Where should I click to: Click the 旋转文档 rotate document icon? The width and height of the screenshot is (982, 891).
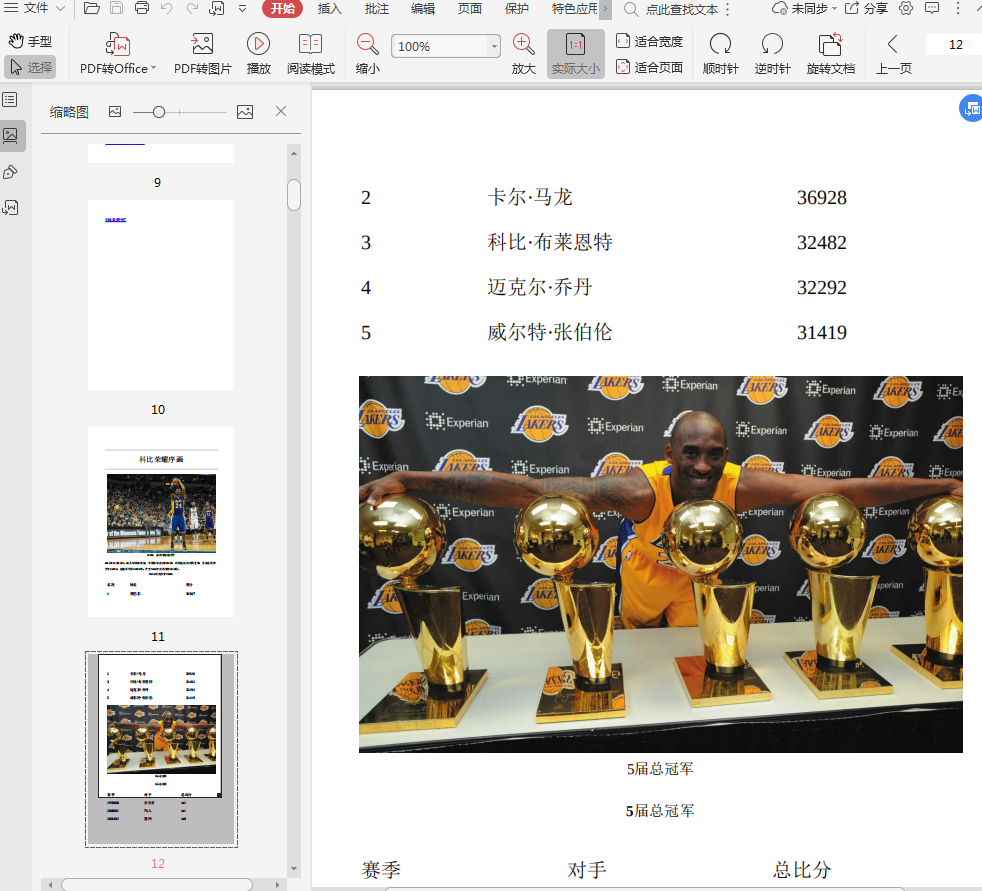[830, 44]
